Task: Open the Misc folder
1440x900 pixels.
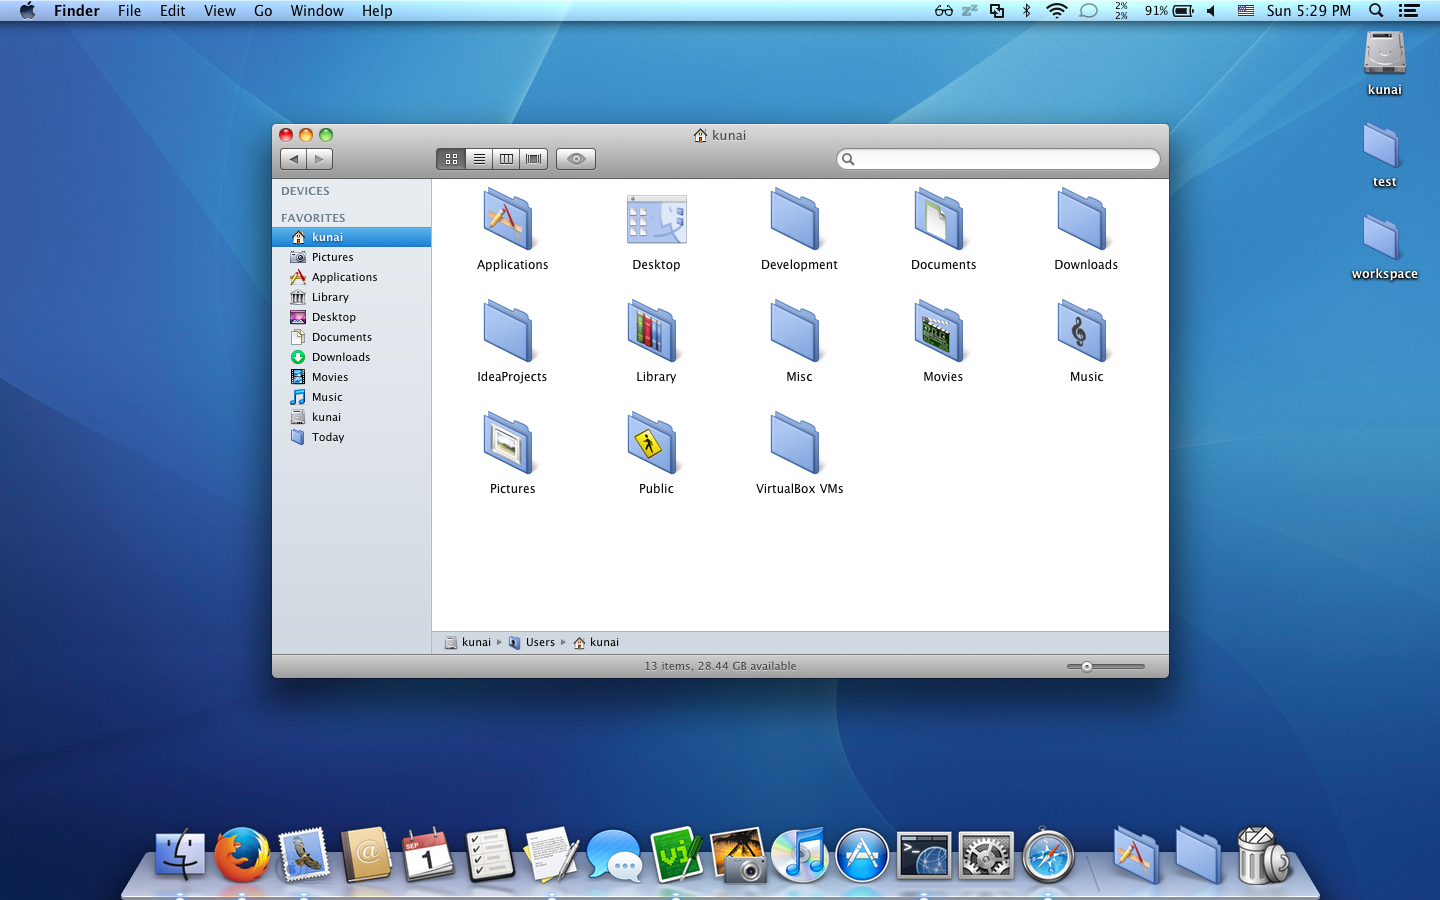Action: (x=798, y=332)
